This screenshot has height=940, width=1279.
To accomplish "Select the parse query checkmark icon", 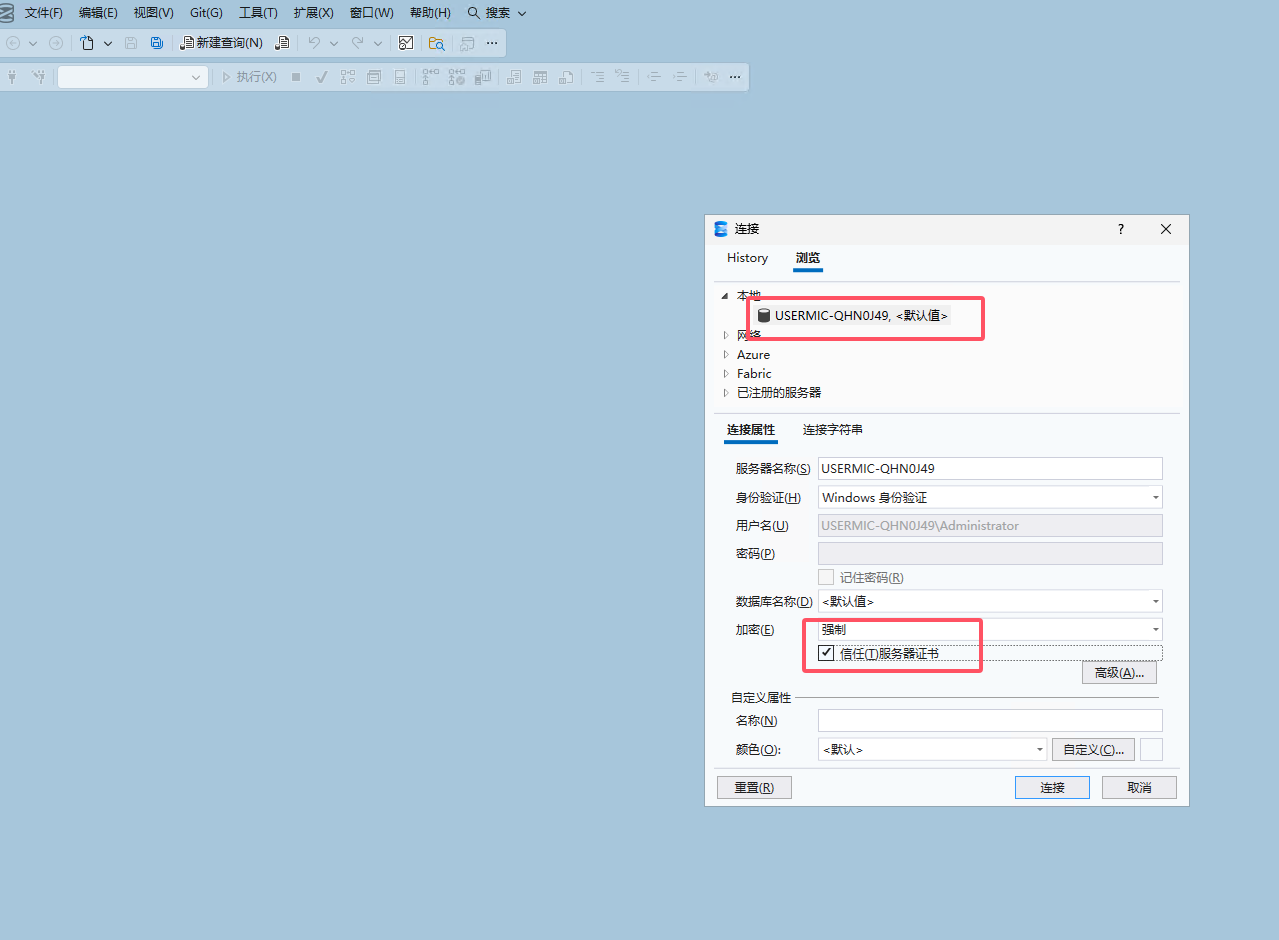I will (x=322, y=76).
